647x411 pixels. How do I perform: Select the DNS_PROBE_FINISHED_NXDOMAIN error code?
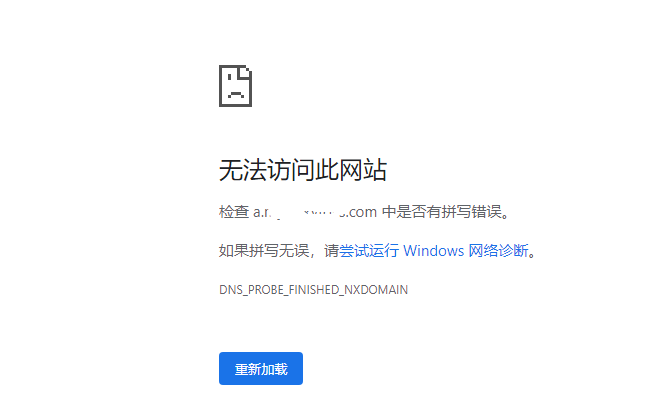(313, 290)
